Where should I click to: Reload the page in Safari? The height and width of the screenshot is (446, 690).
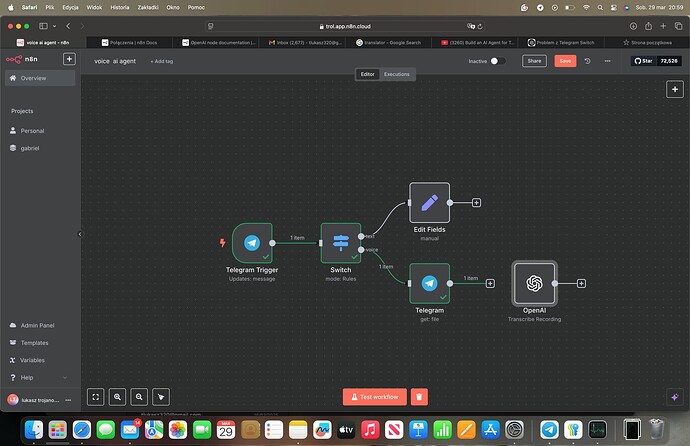[480, 26]
